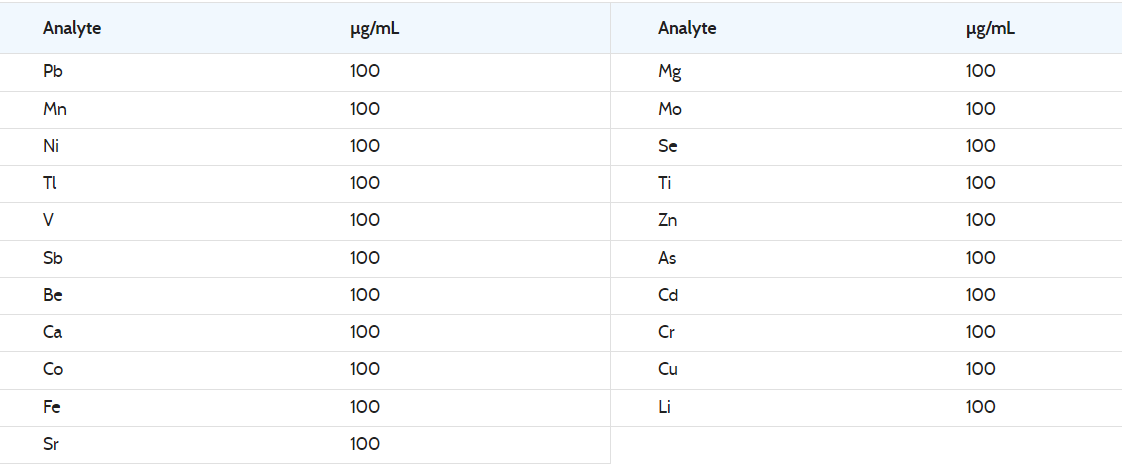
Task: Select the Tl analyte entry
Action: pyautogui.click(x=49, y=183)
